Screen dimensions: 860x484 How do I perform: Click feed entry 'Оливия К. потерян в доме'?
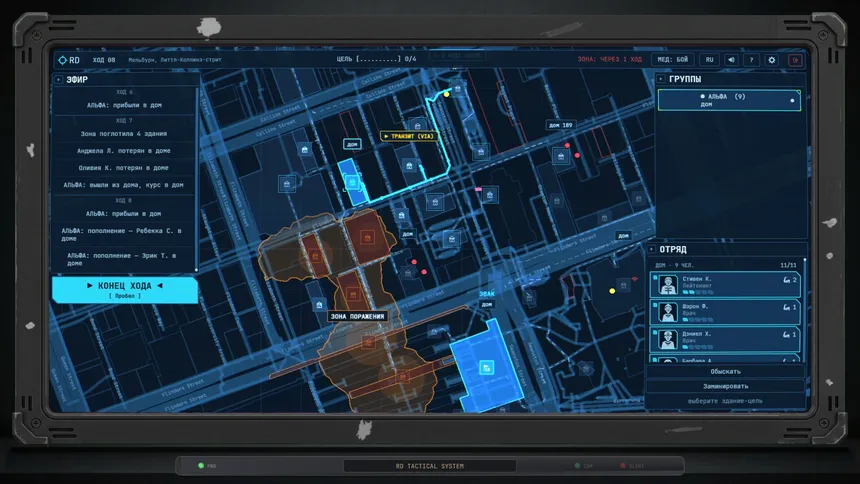click(x=124, y=168)
